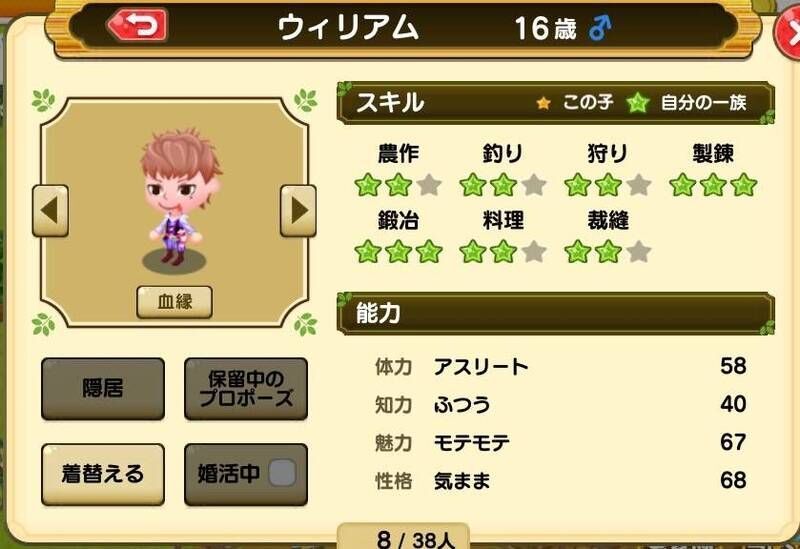Show previous character with left arrow
Screen dimensions: 800x549
point(50,211)
